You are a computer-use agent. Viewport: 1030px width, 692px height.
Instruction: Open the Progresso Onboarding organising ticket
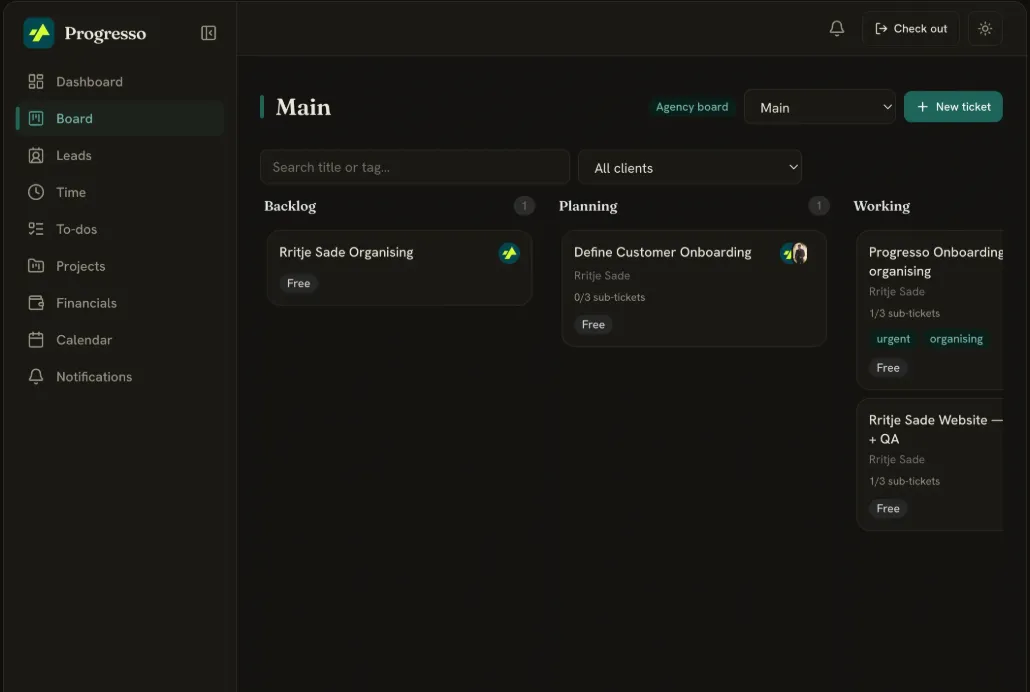(930, 310)
